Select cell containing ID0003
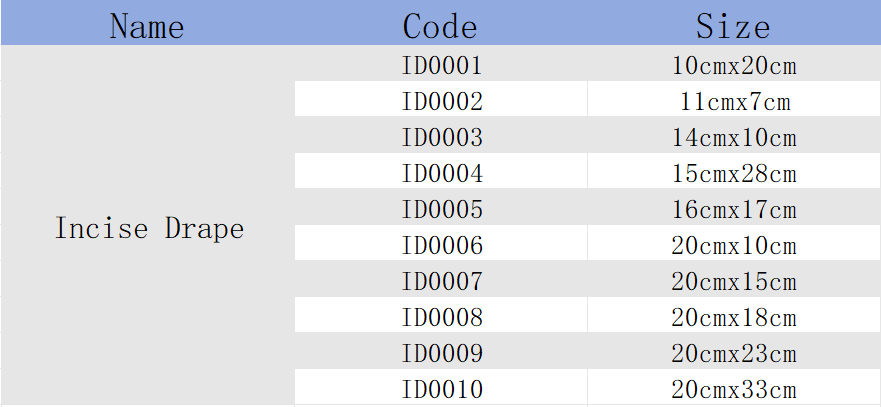The height and width of the screenshot is (407, 881). coord(441,135)
